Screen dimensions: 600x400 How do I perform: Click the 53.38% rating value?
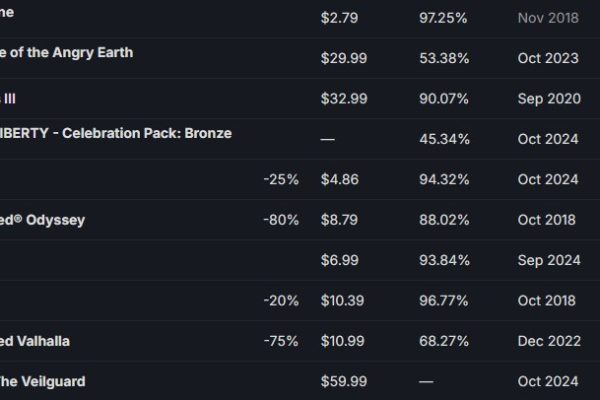pos(444,58)
